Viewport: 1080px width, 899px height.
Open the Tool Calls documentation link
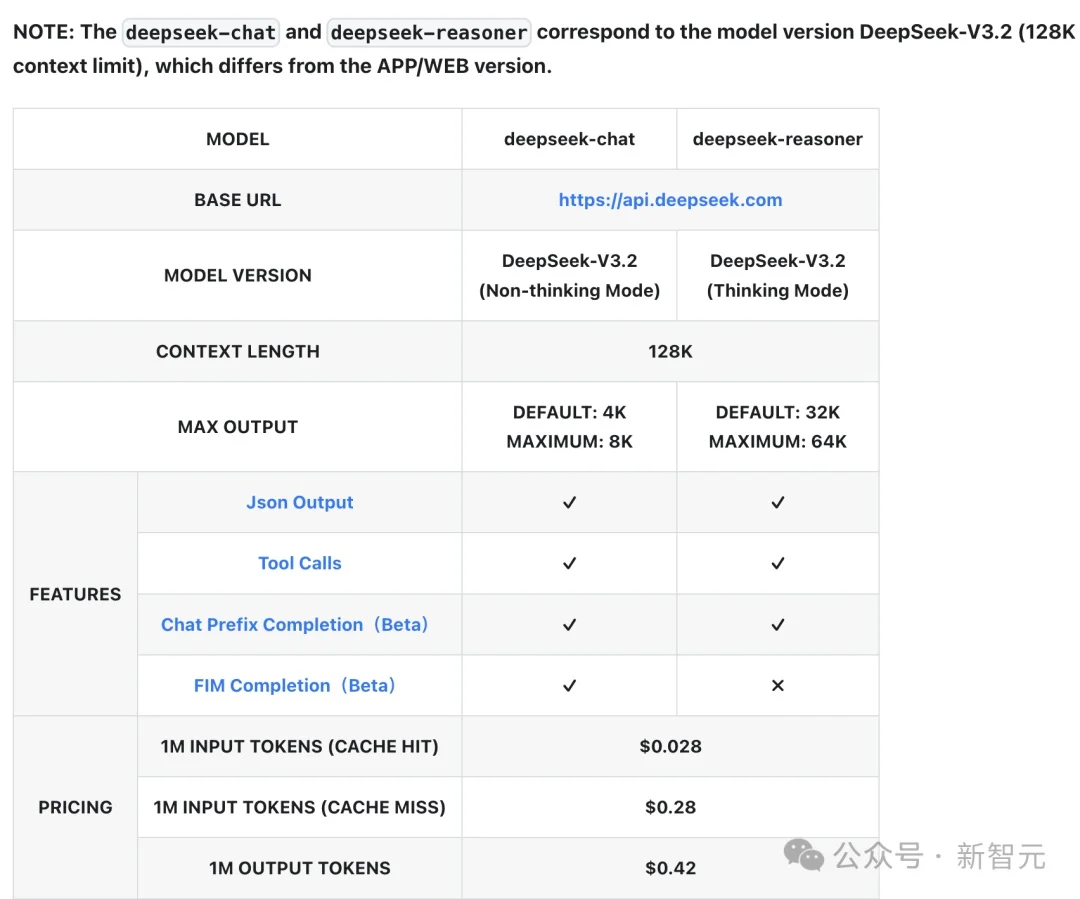tap(299, 563)
